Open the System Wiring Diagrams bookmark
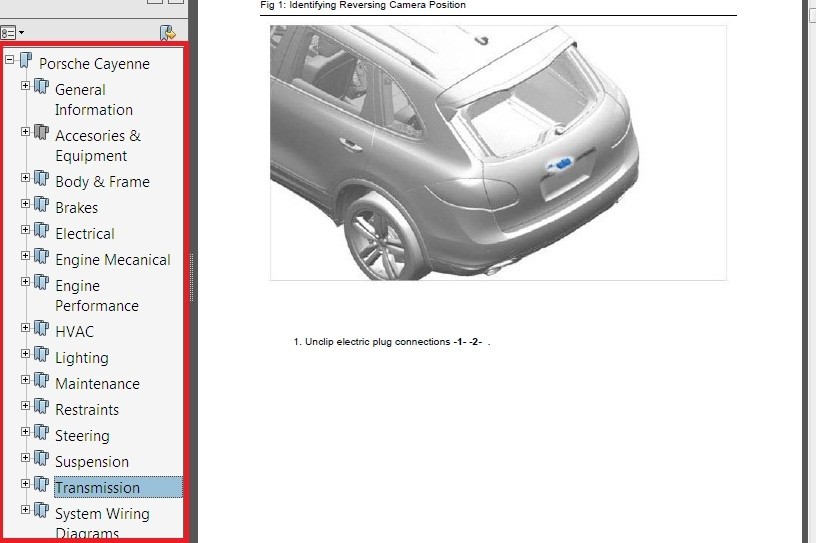The height and width of the screenshot is (543, 816). (x=102, y=523)
